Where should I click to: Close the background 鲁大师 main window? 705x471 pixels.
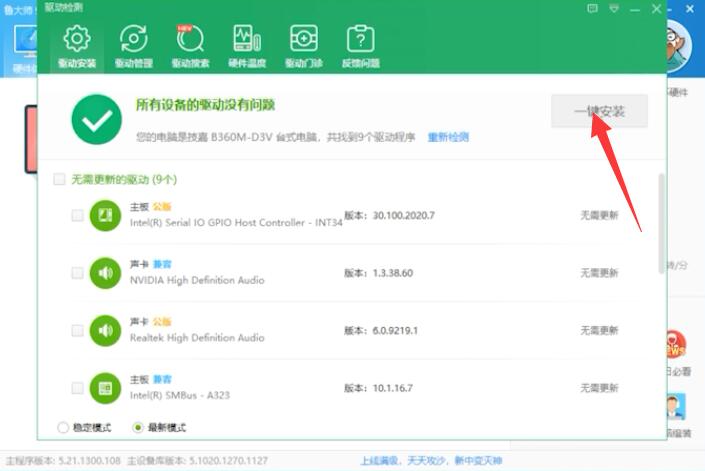(x=690, y=9)
